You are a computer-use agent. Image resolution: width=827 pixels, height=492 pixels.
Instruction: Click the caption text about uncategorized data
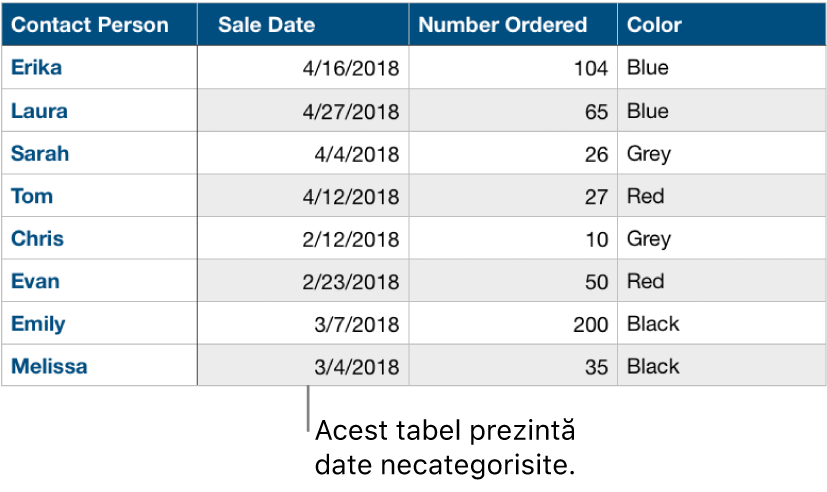tap(446, 449)
